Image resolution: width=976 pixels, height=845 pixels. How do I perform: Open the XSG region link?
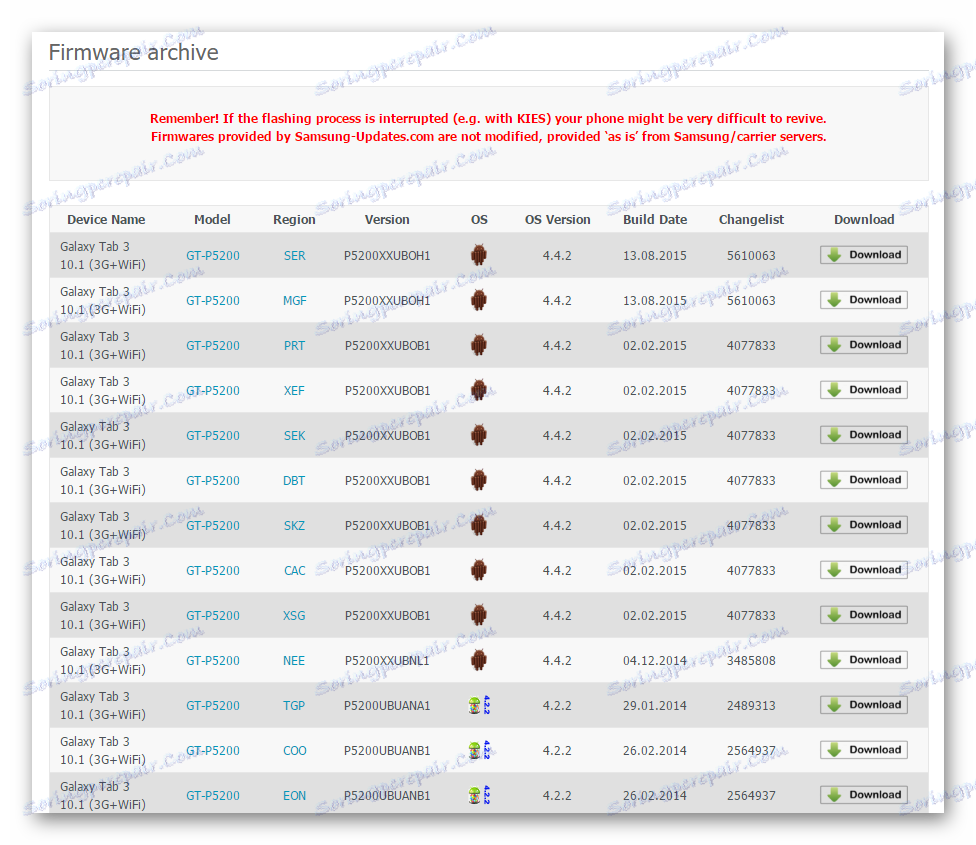[294, 615]
